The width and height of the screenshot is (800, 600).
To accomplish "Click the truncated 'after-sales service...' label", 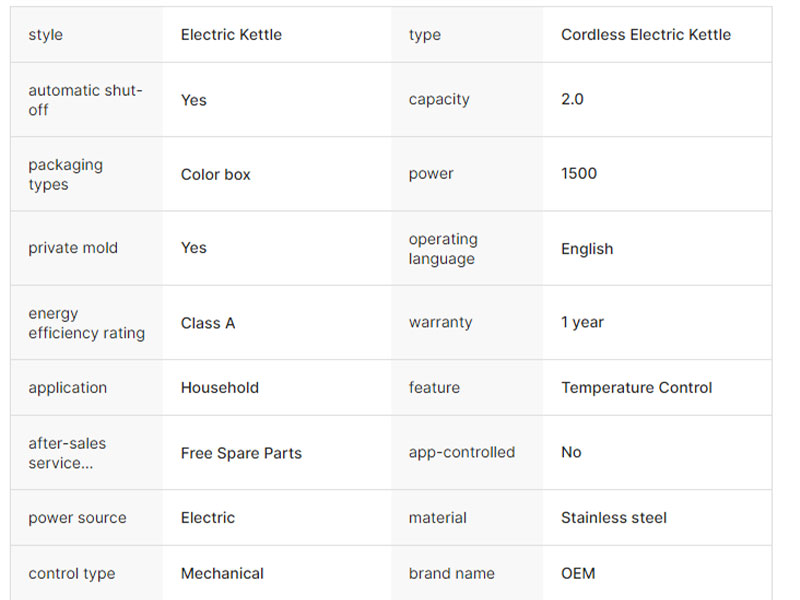I will 67,453.
